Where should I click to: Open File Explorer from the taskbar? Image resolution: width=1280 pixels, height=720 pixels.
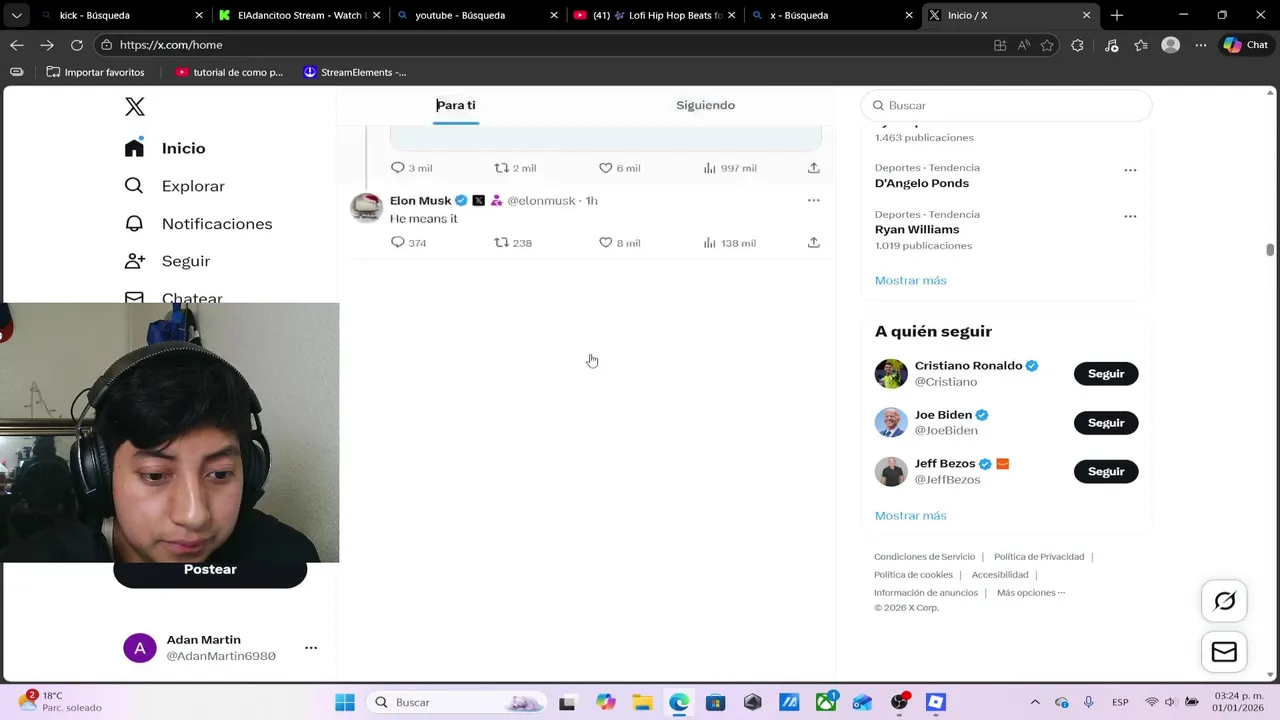[642, 702]
